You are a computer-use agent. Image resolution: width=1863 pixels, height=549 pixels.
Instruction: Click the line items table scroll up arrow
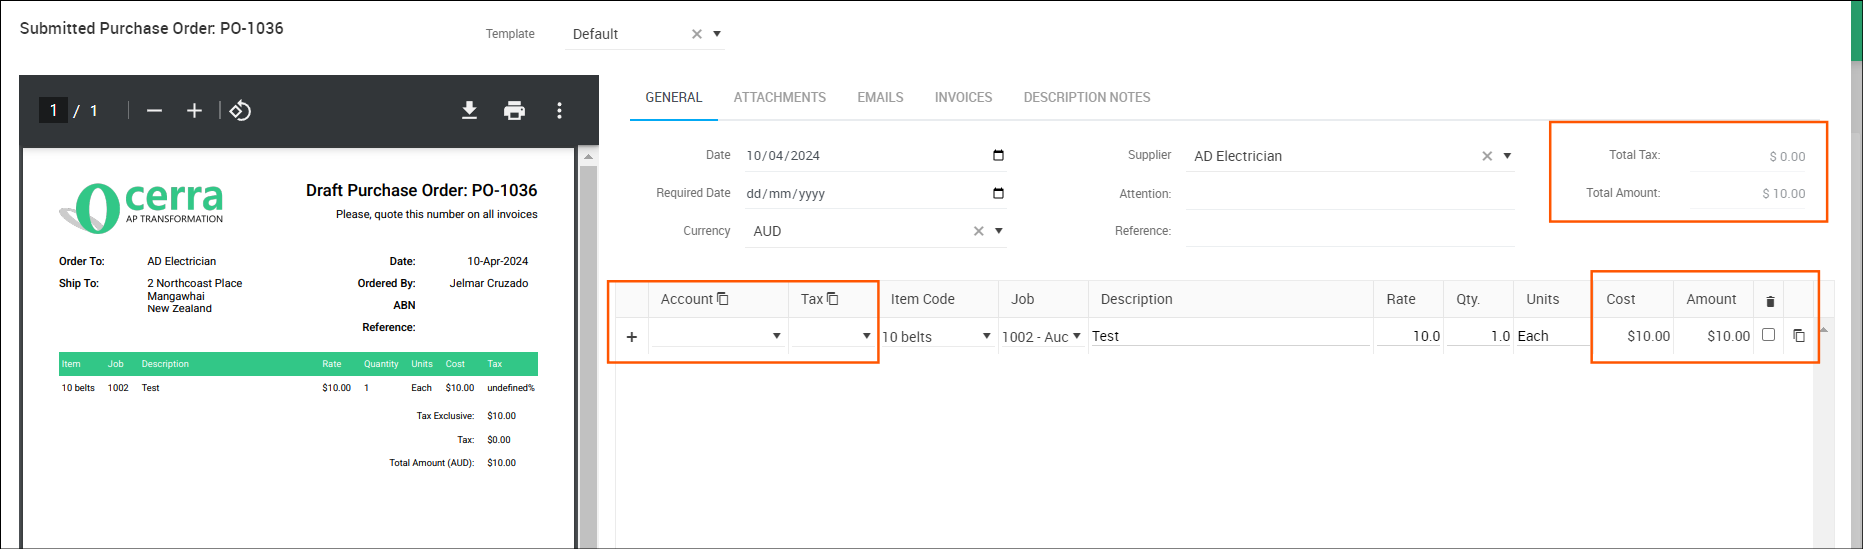coord(1824,330)
